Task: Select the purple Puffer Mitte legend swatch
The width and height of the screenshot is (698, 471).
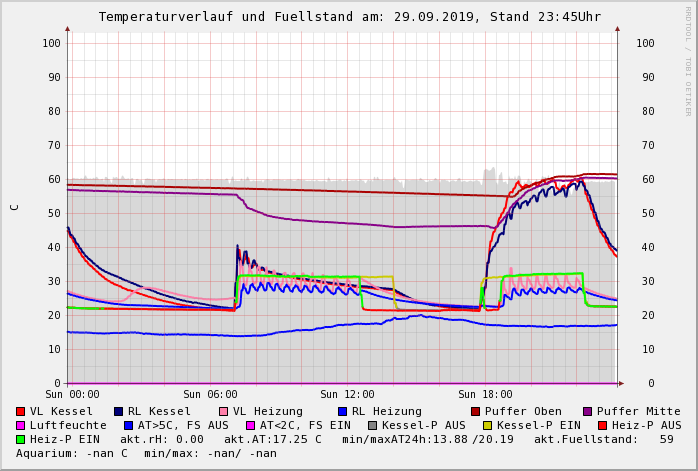Action: [x=587, y=411]
